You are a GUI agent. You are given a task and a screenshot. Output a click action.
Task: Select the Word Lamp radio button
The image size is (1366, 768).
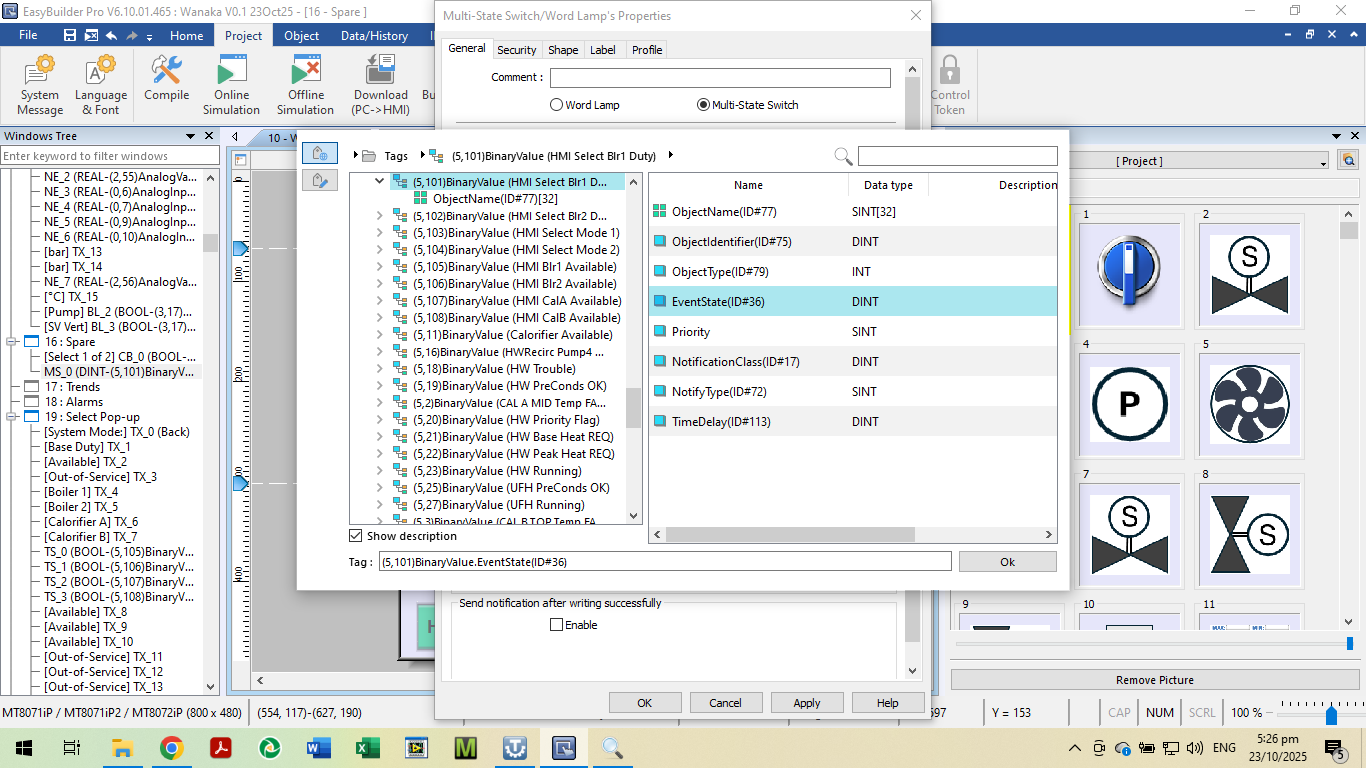point(557,105)
